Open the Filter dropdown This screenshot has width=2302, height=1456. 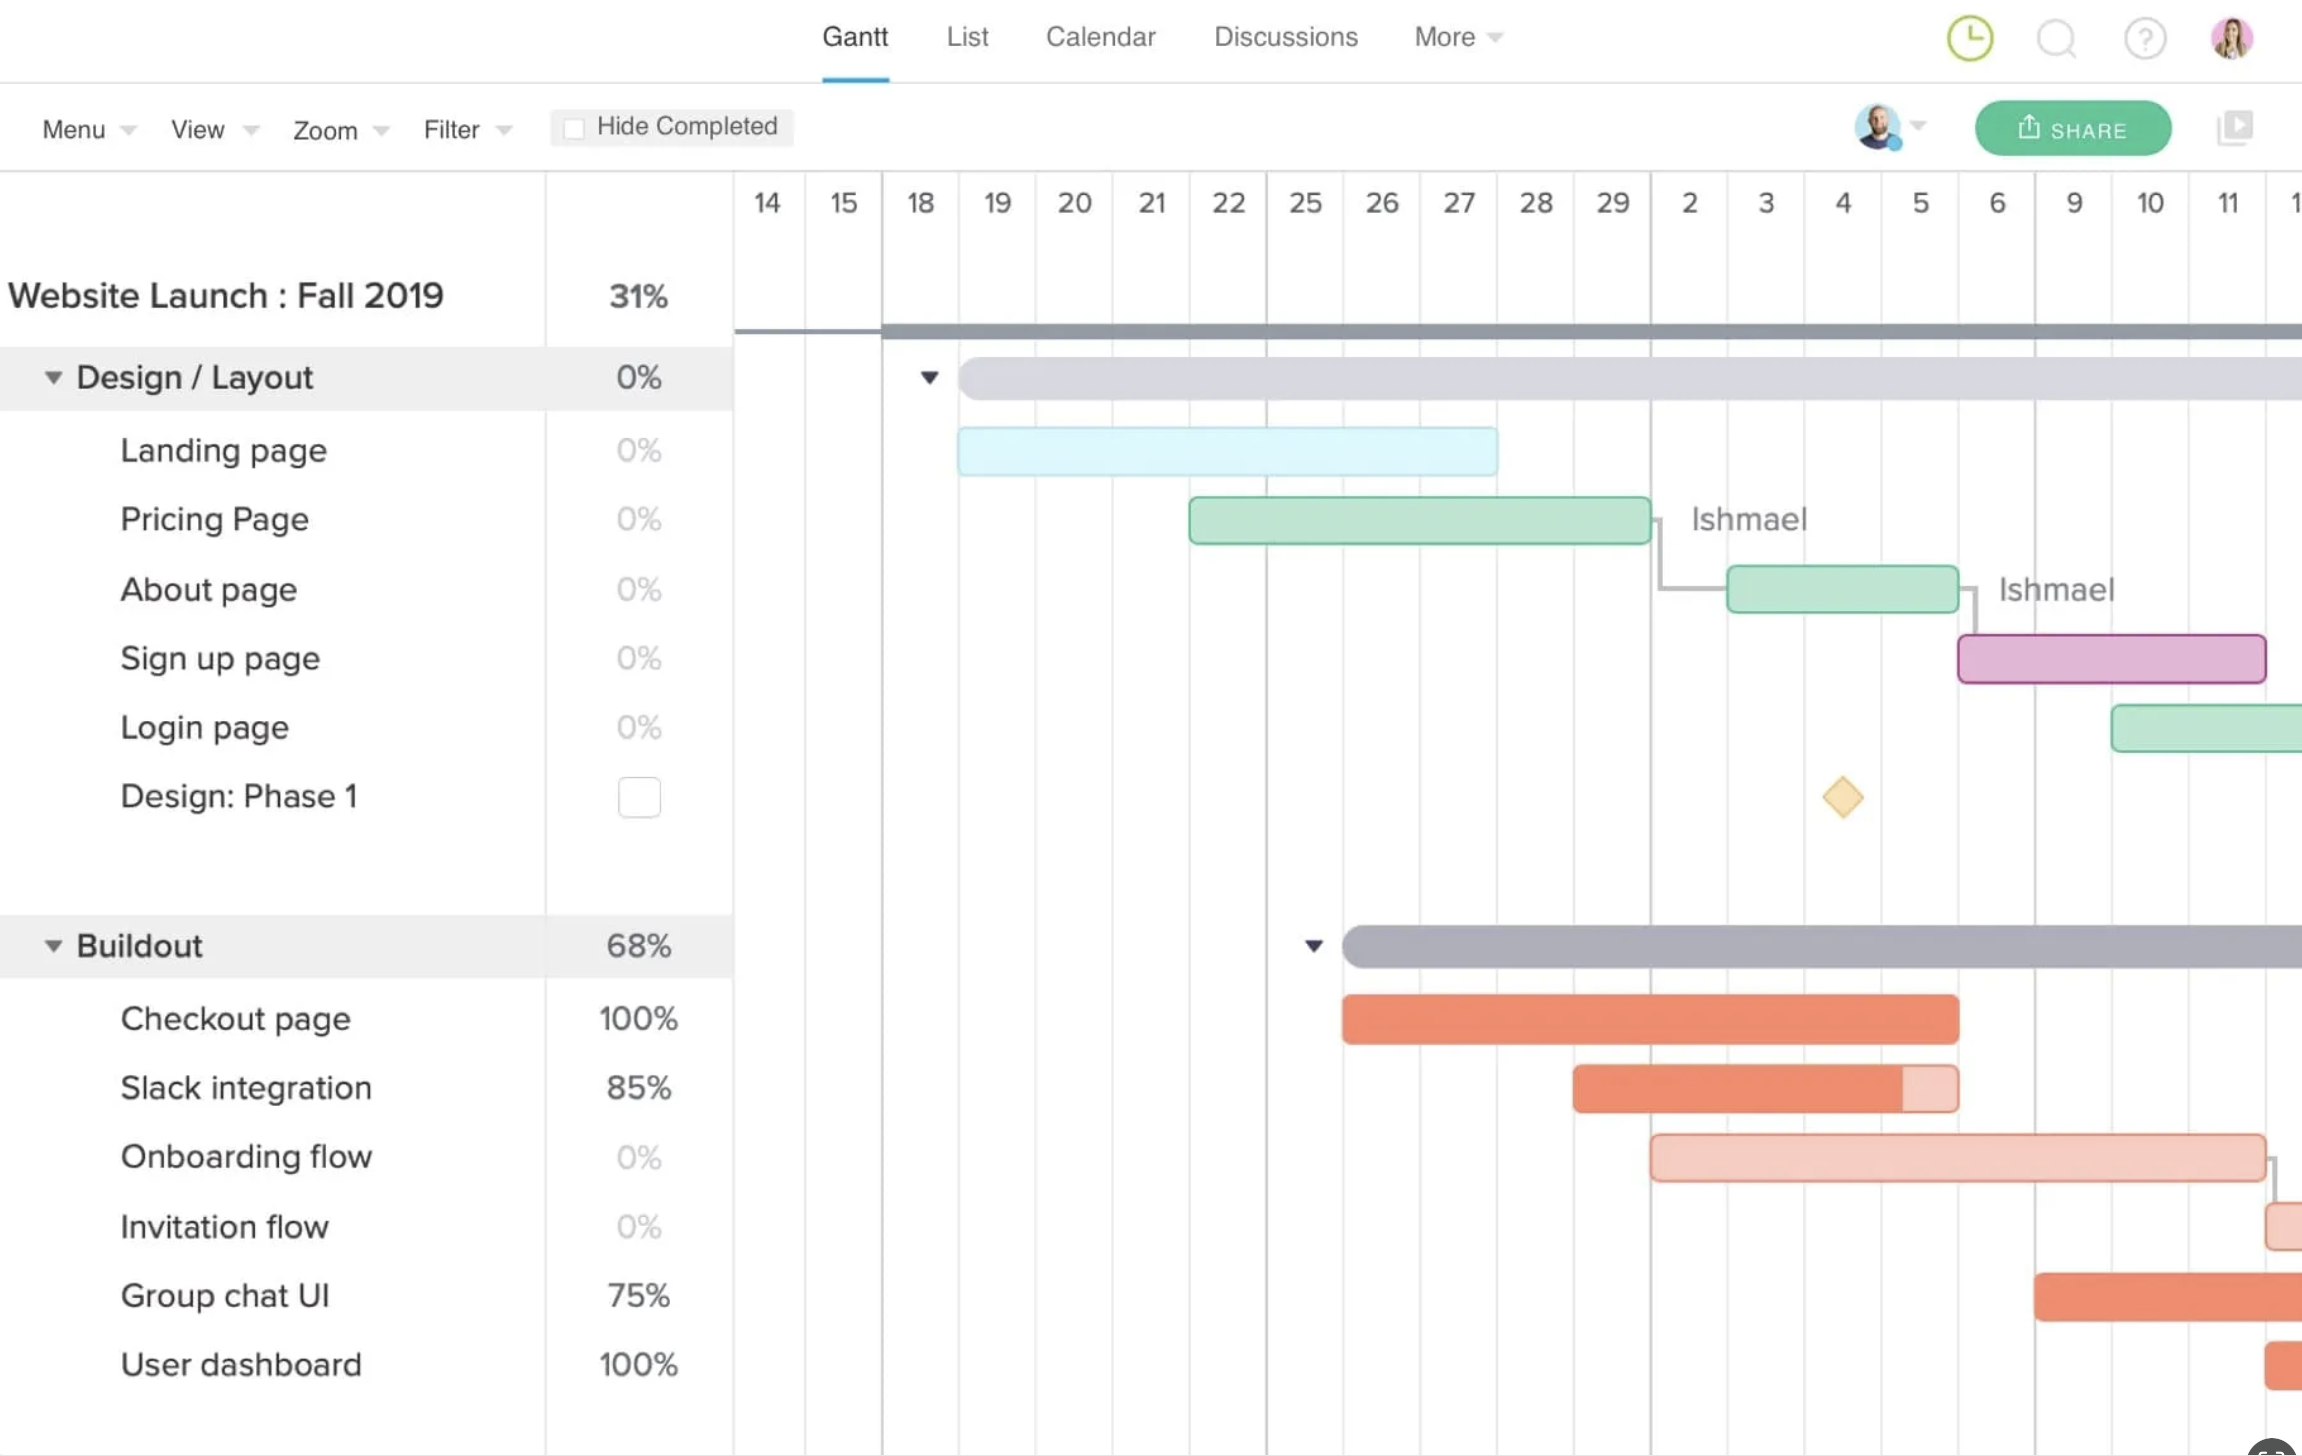(467, 130)
